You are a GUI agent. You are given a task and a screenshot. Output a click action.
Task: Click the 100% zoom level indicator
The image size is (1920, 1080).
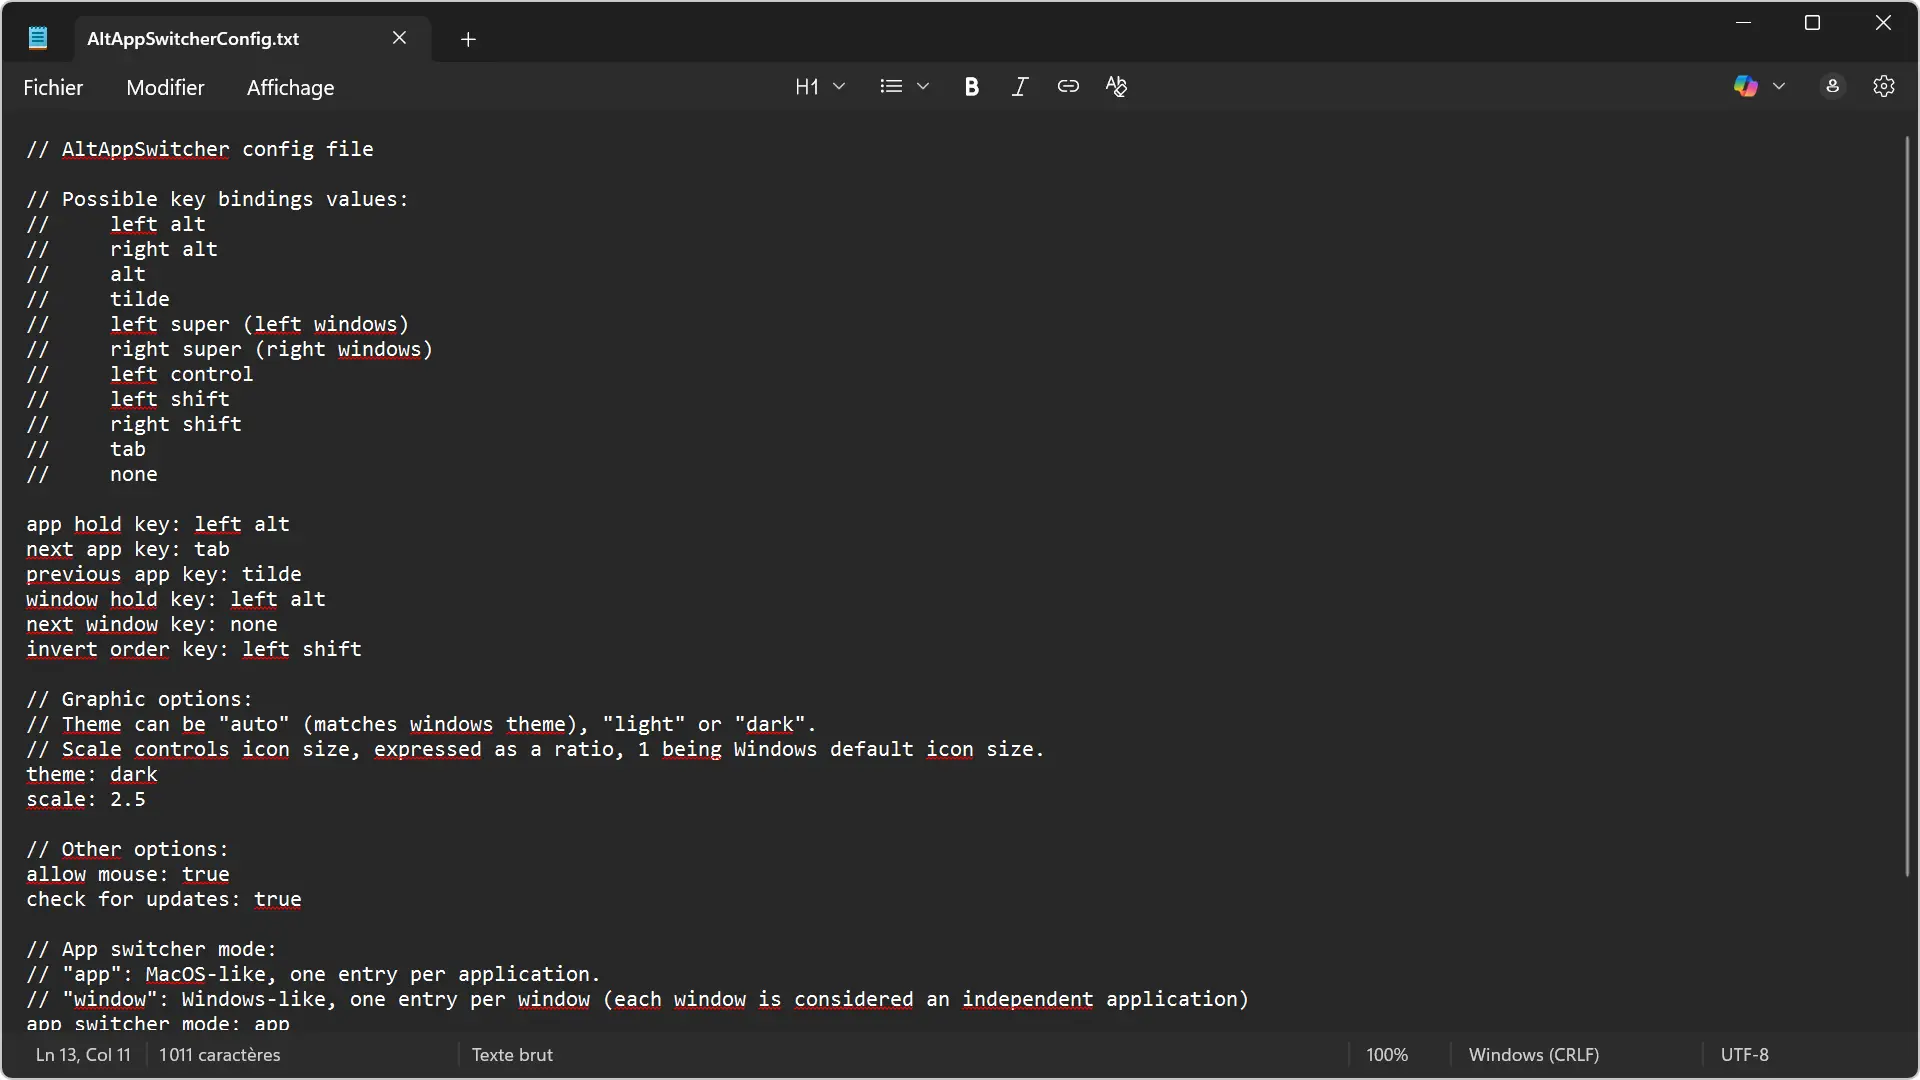coord(1387,1055)
